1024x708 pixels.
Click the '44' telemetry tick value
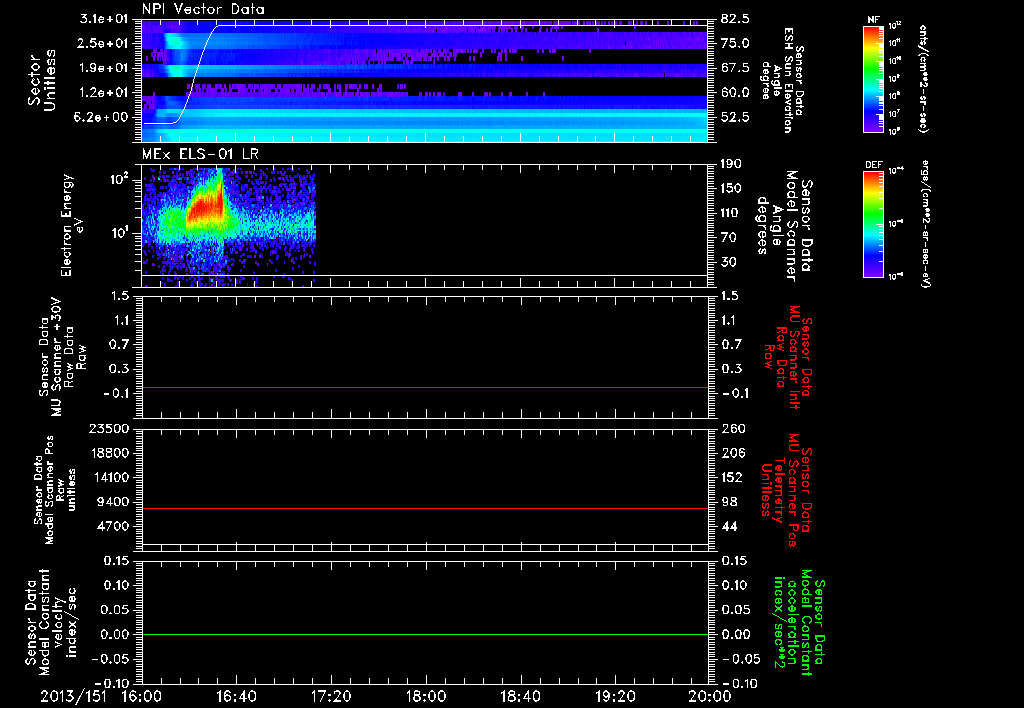pyautogui.click(x=728, y=526)
